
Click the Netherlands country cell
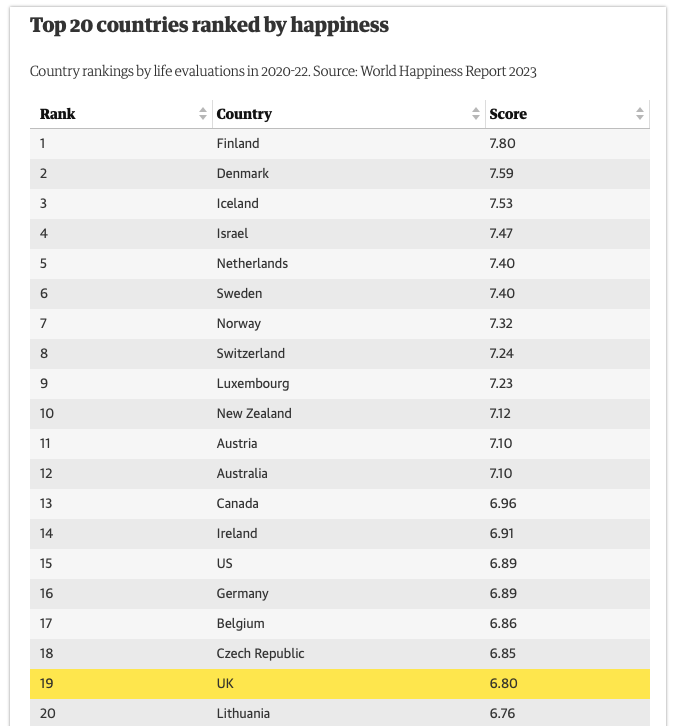[x=252, y=263]
